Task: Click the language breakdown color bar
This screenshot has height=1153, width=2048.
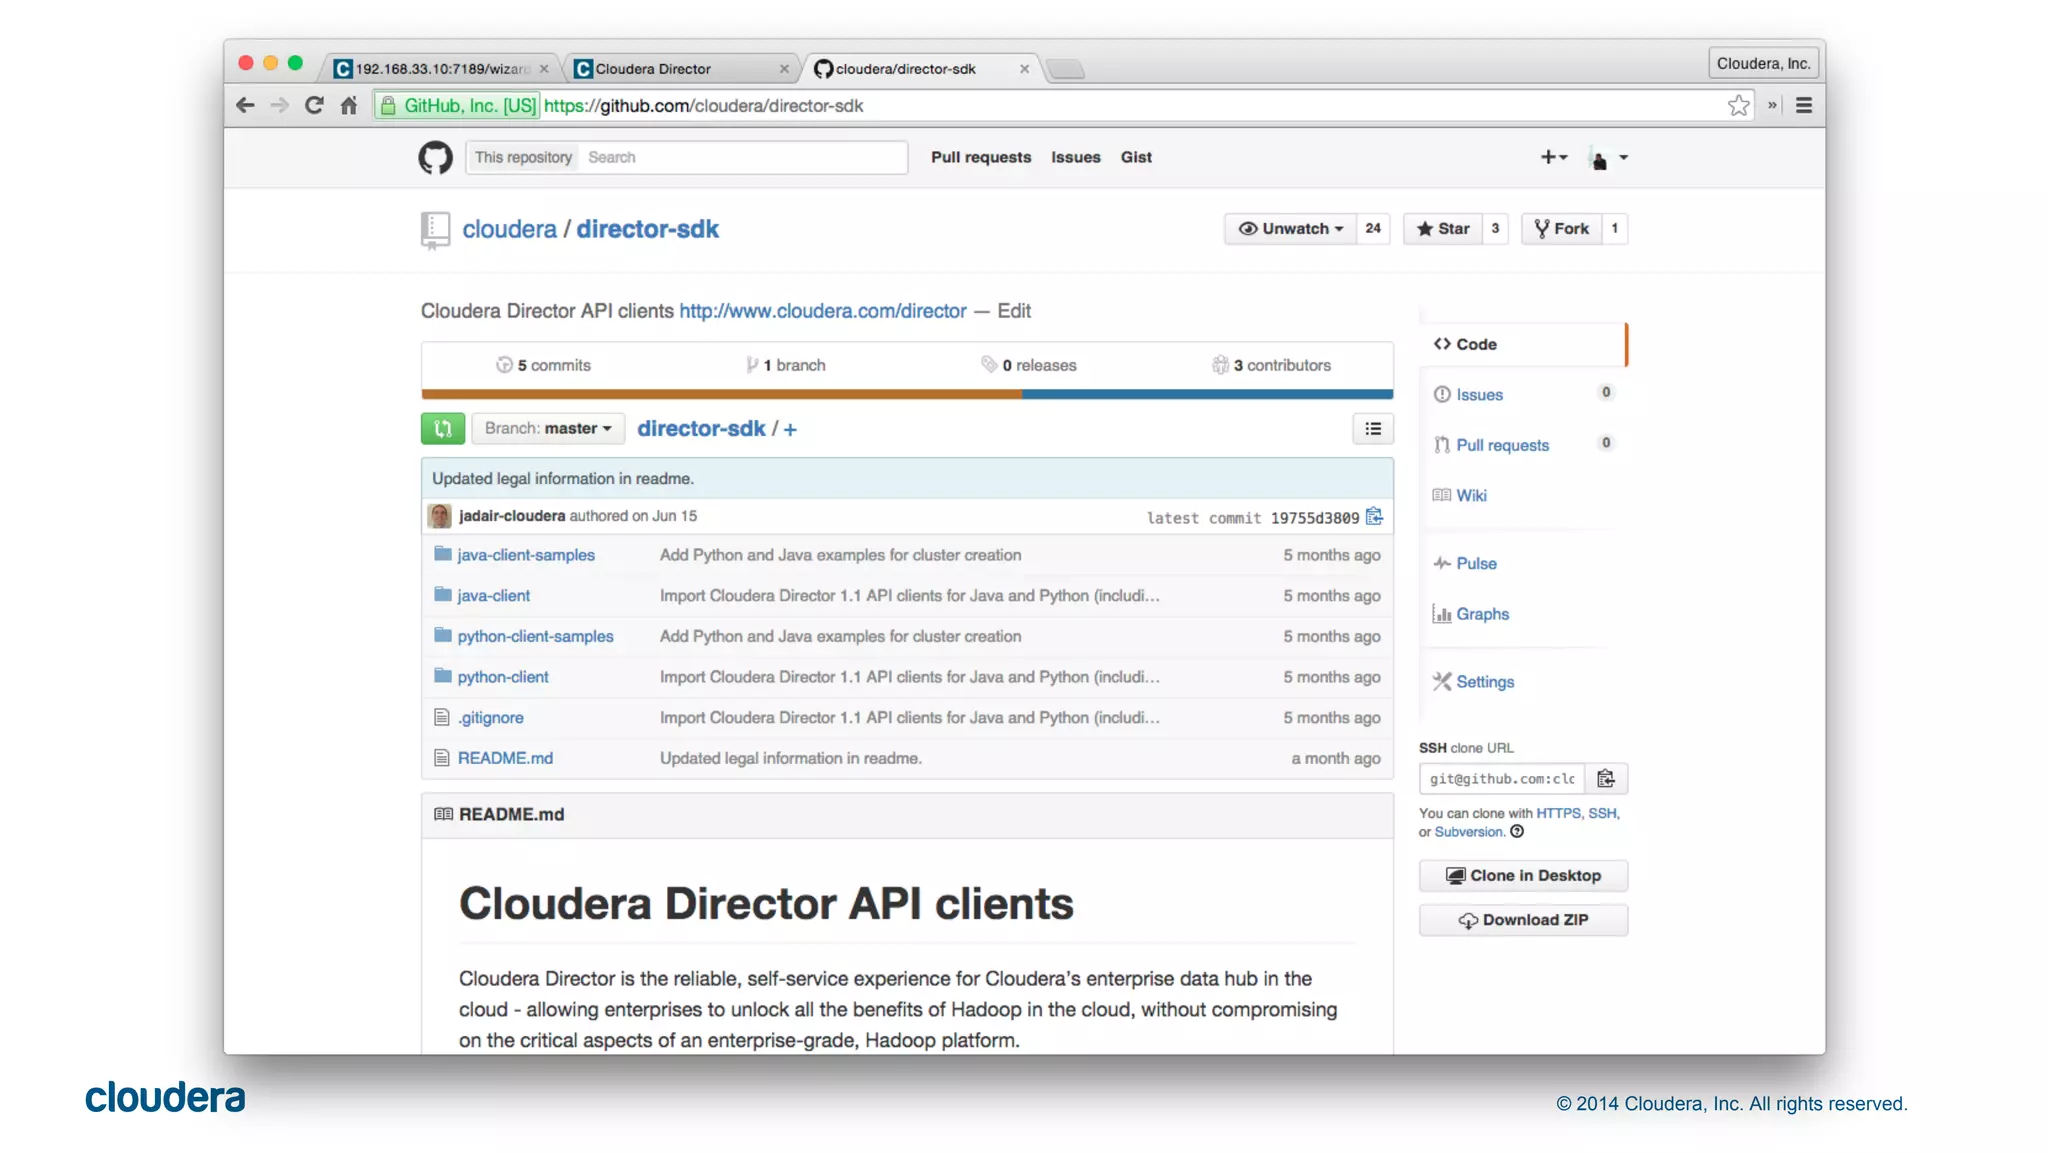Action: [x=907, y=394]
